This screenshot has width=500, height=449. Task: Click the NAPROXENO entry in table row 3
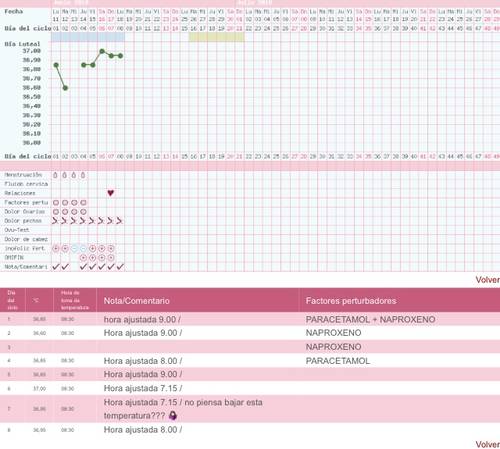(x=333, y=347)
